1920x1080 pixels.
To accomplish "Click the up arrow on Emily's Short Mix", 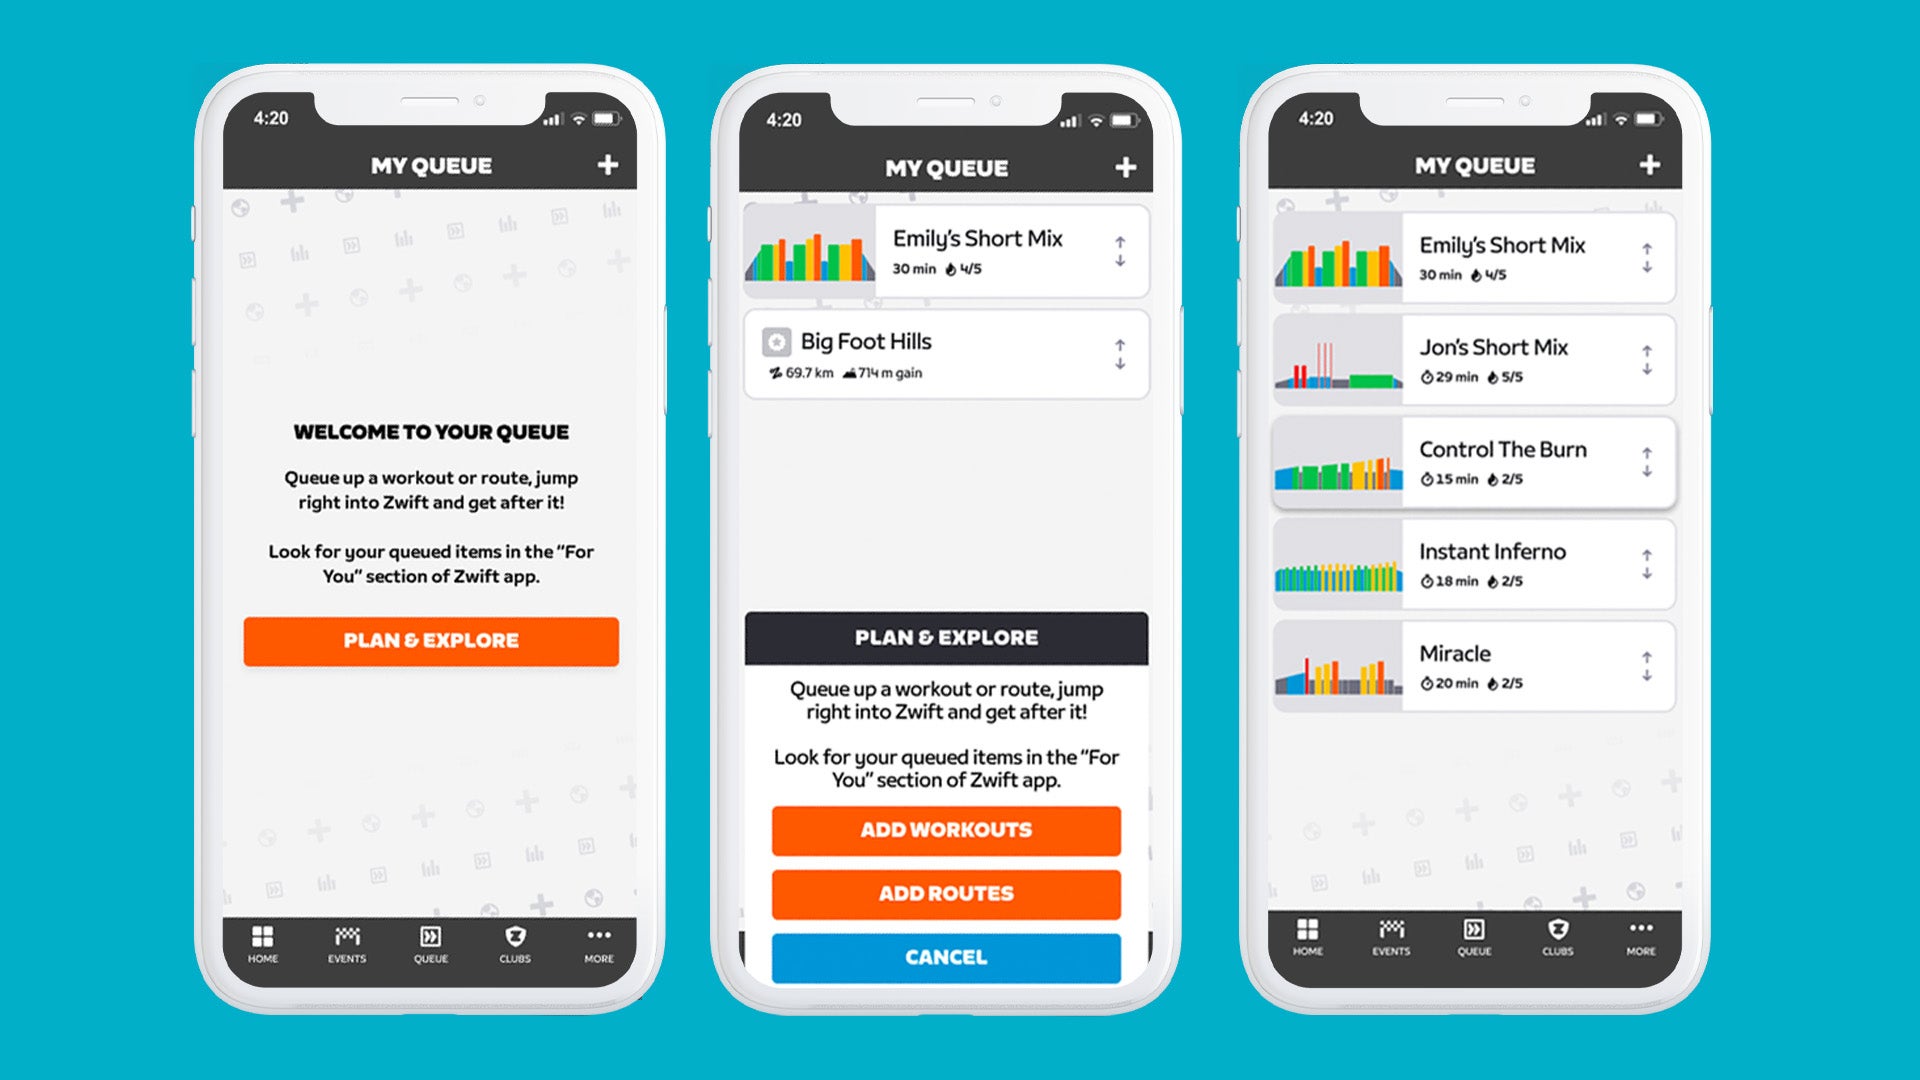I will tap(1120, 243).
